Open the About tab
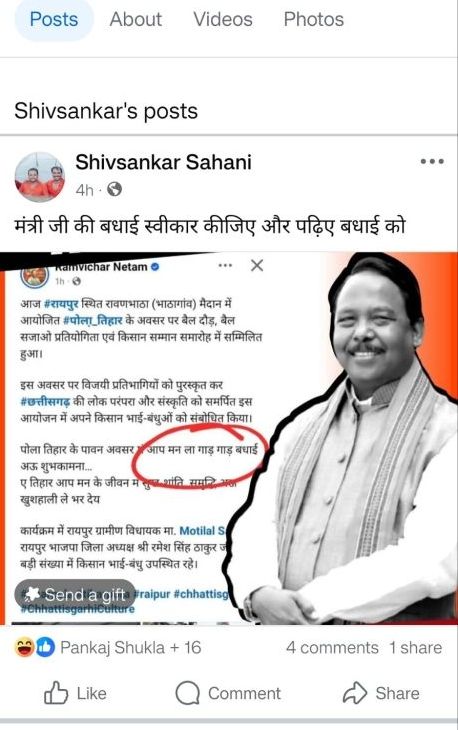Screen dimensions: 458x730 click(135, 20)
